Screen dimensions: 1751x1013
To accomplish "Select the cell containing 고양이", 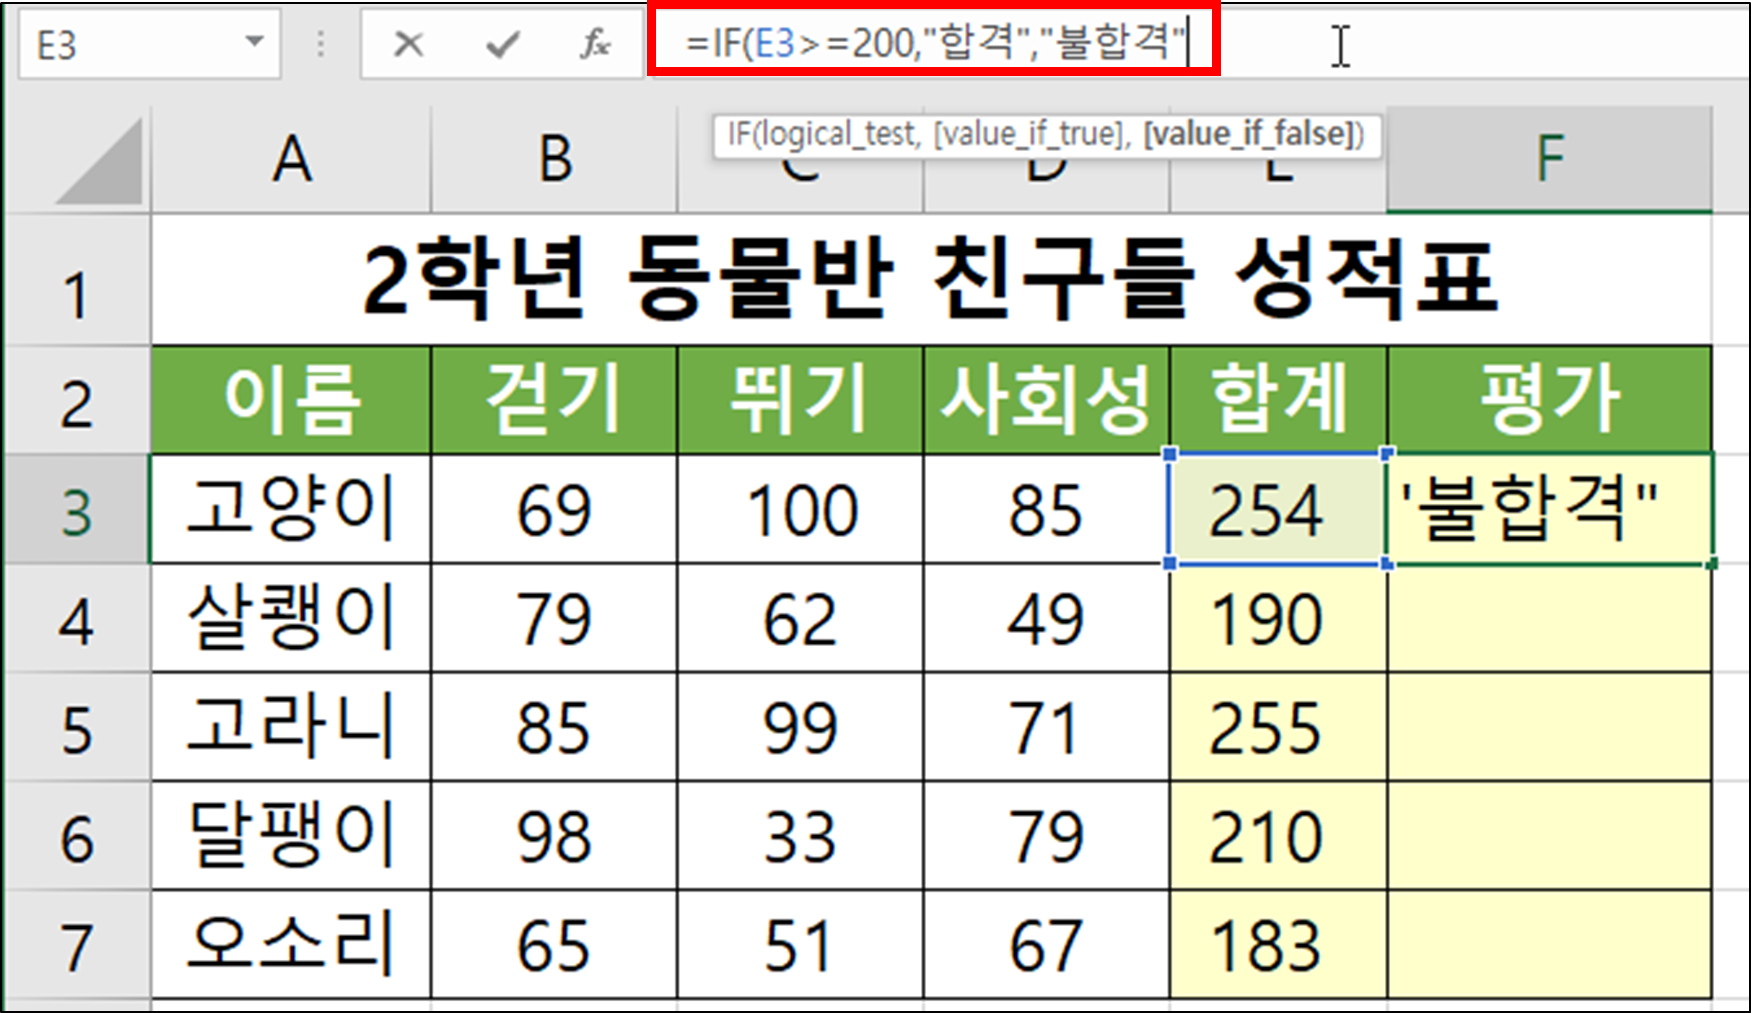I will 290,511.
